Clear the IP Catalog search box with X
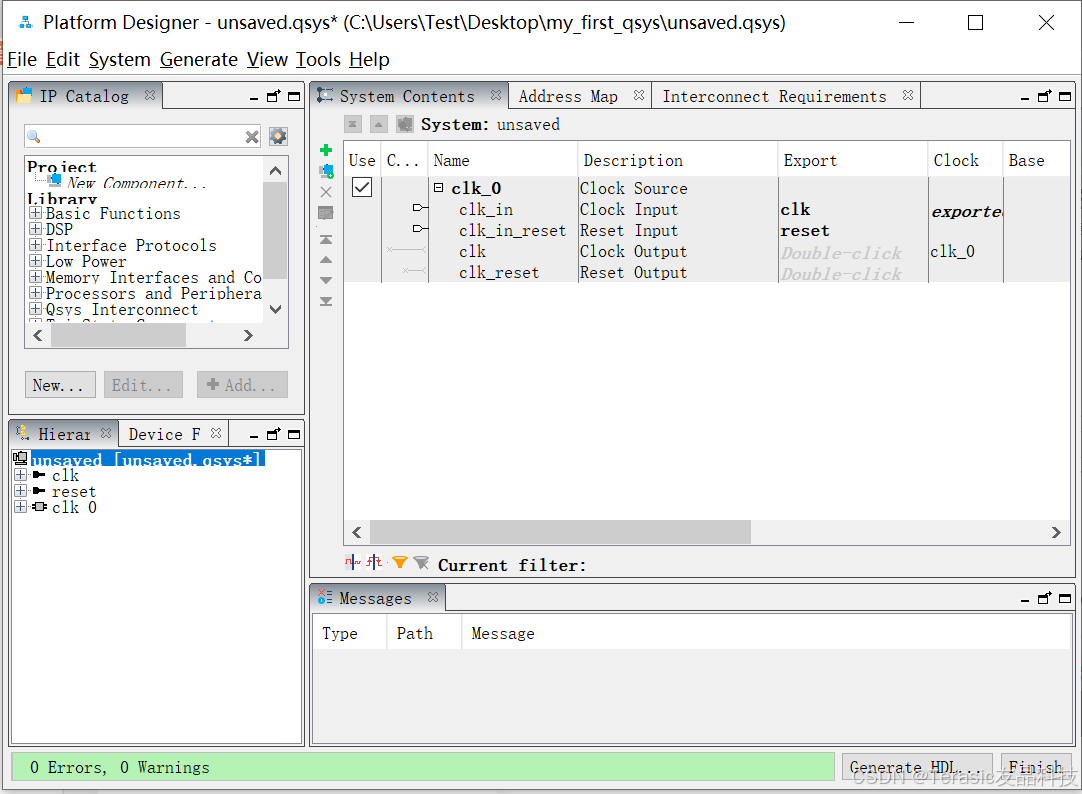 (x=252, y=137)
